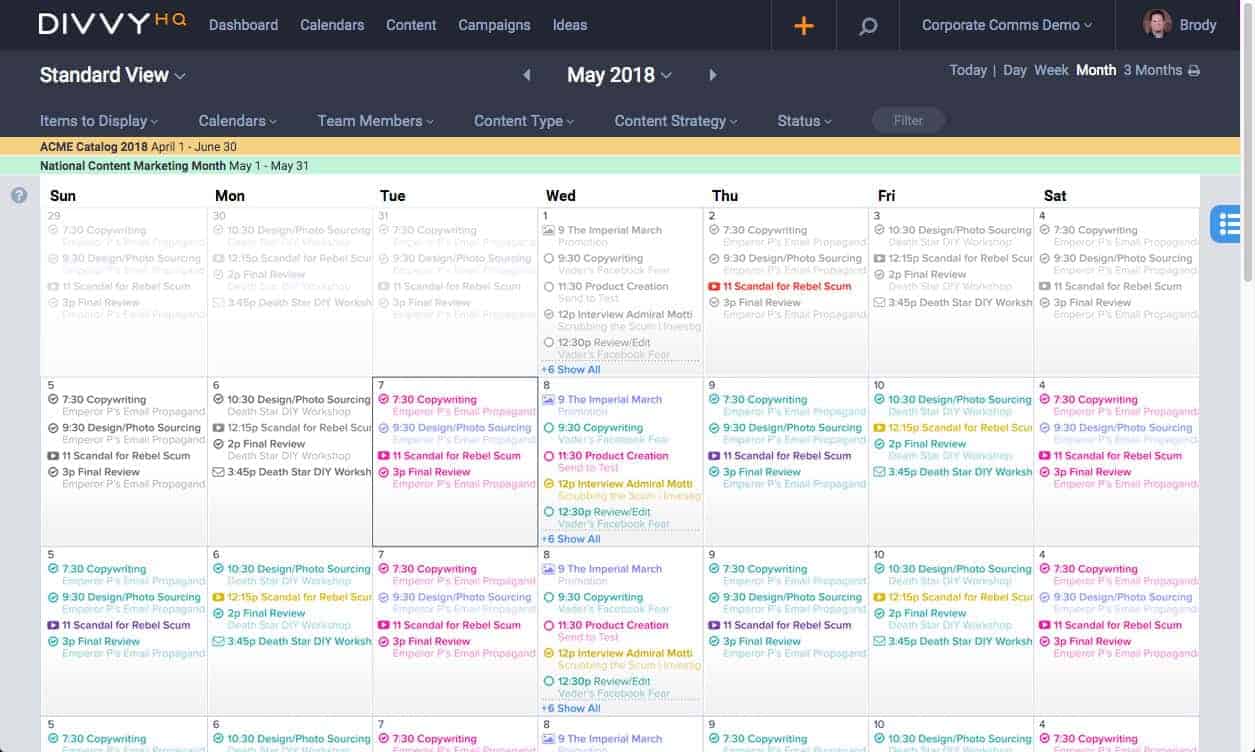Click video icon of 12:15p Scandal, day 30

218,258
